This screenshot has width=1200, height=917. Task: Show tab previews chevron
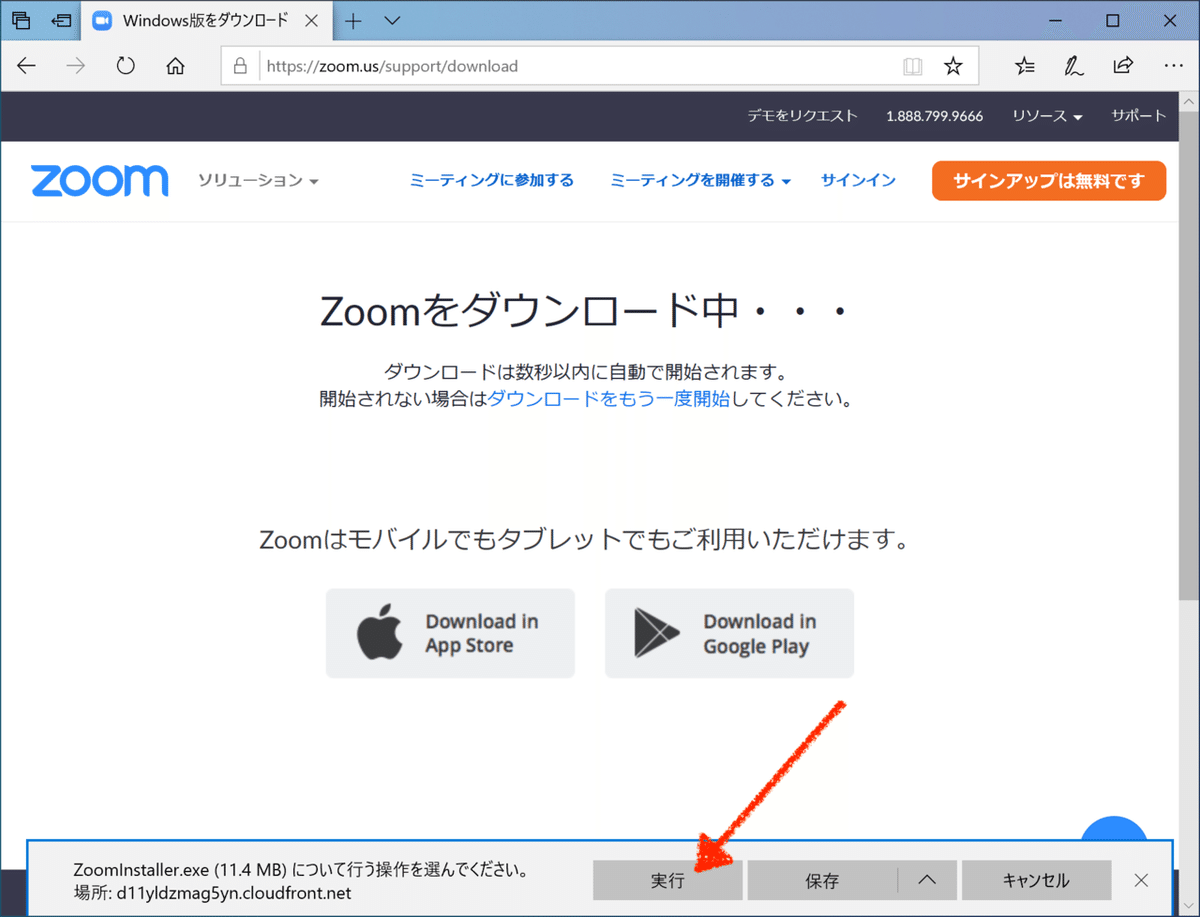click(392, 21)
